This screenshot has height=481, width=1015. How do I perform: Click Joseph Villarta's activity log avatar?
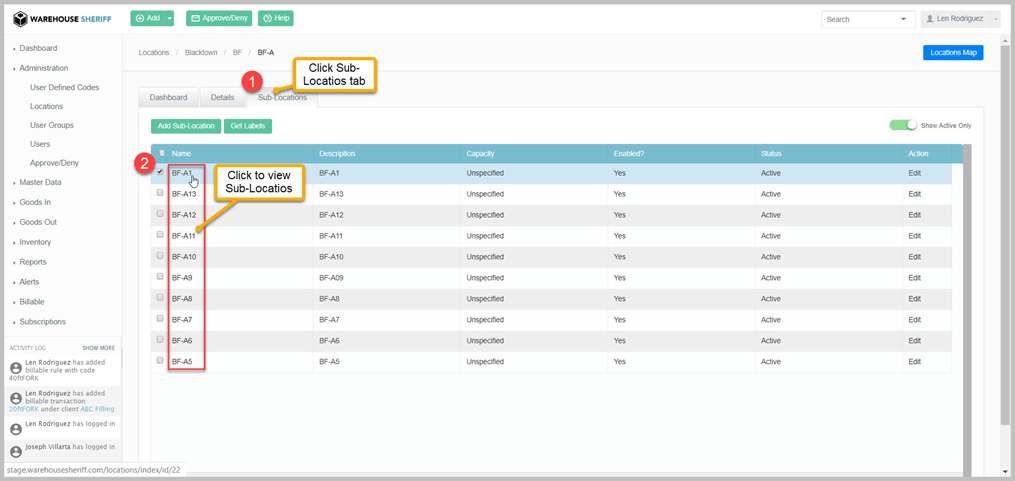(16, 450)
